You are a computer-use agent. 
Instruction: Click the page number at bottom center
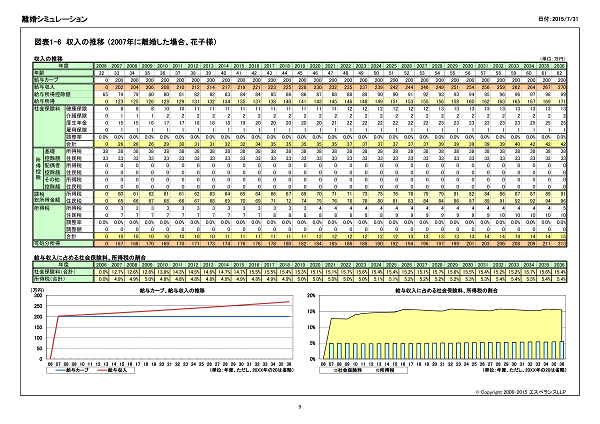point(299,405)
